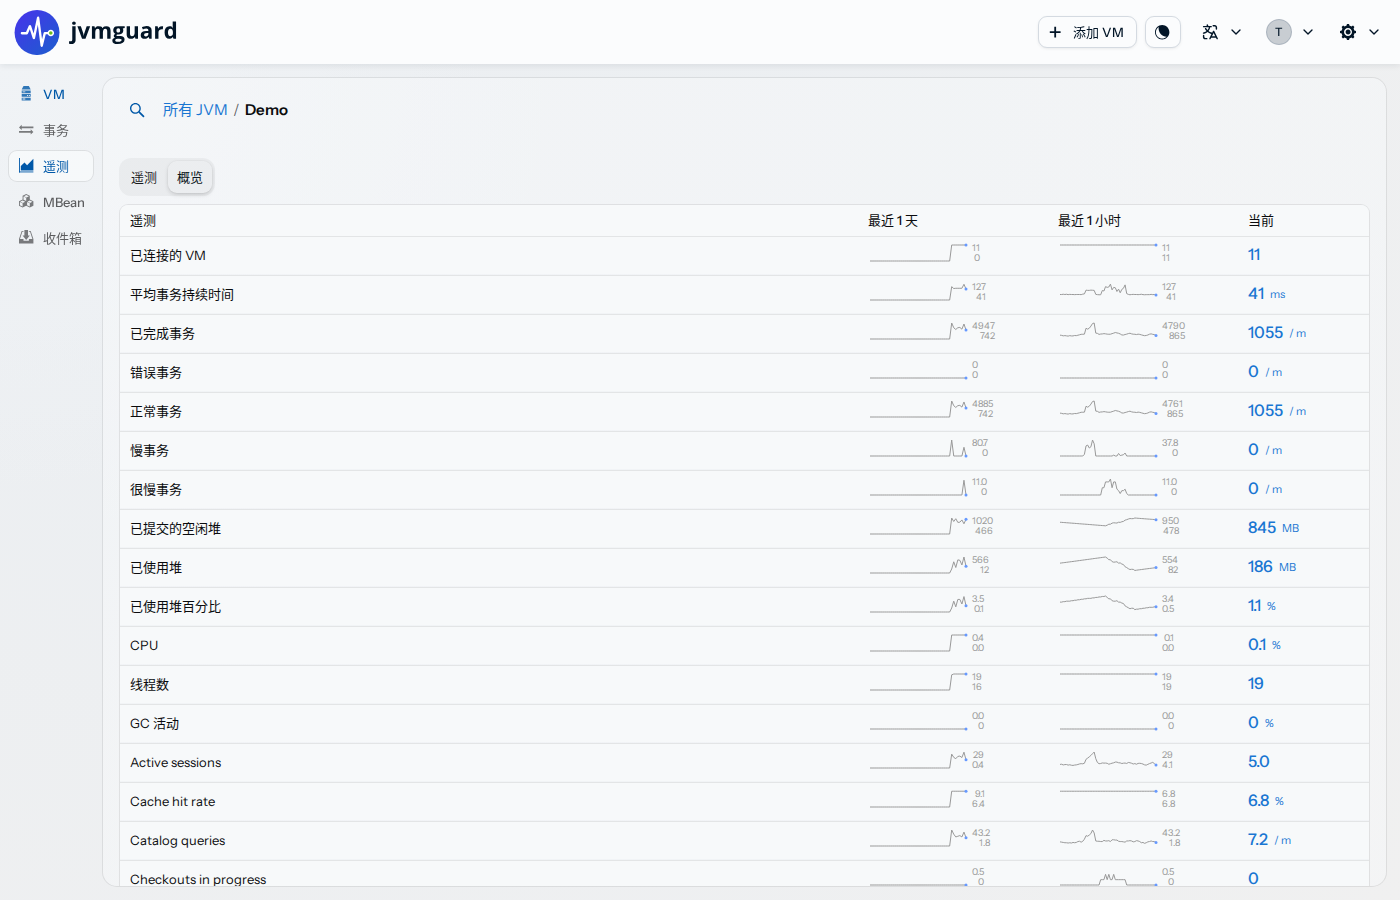Screen dimensions: 1400x900
Task: Click the 最近 1 天 column header
Action: tap(893, 221)
